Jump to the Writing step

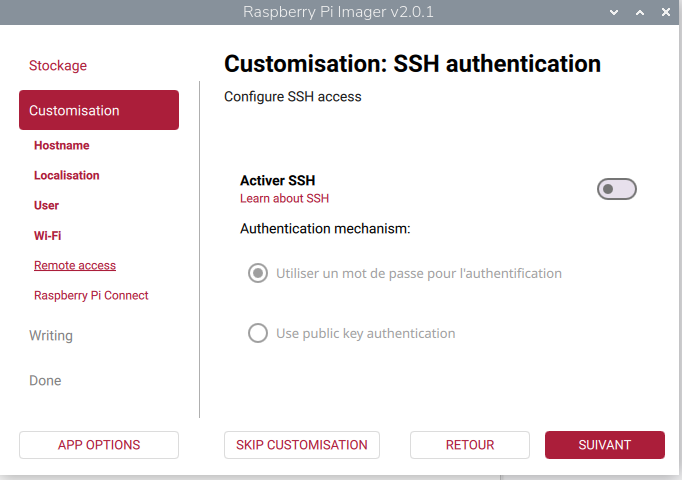pos(51,336)
